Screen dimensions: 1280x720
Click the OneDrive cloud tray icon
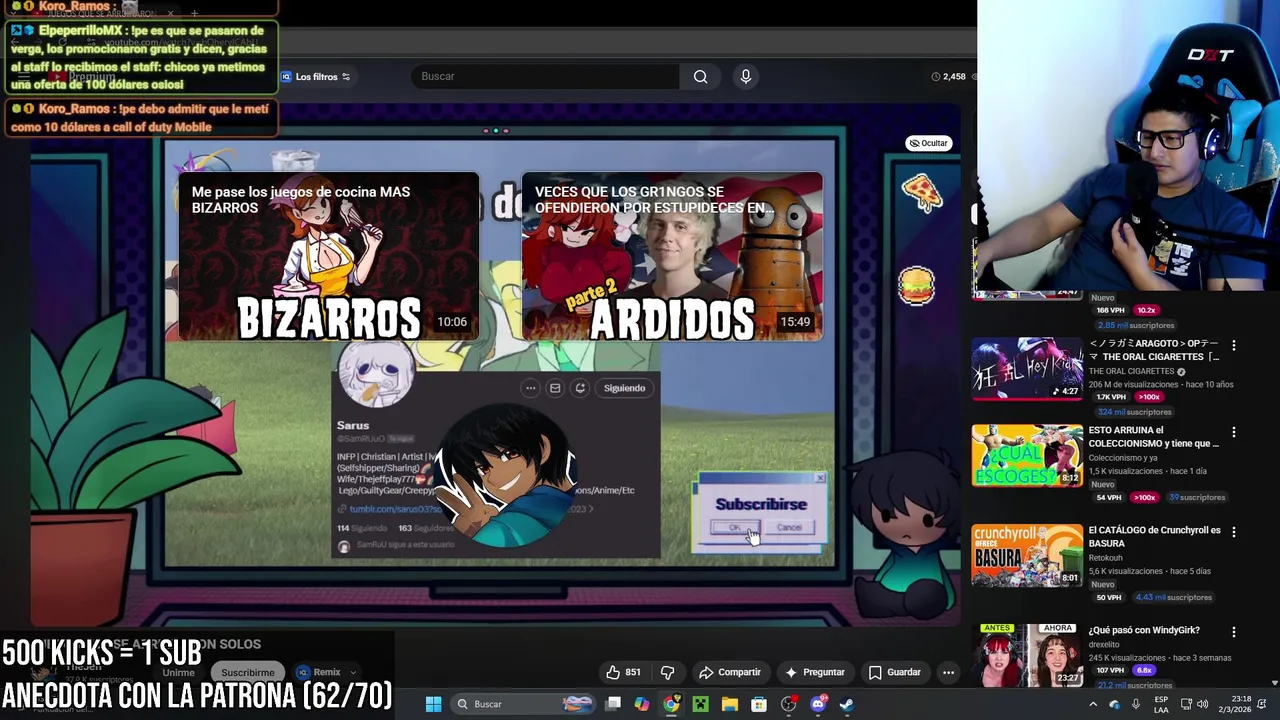[x=1114, y=704]
